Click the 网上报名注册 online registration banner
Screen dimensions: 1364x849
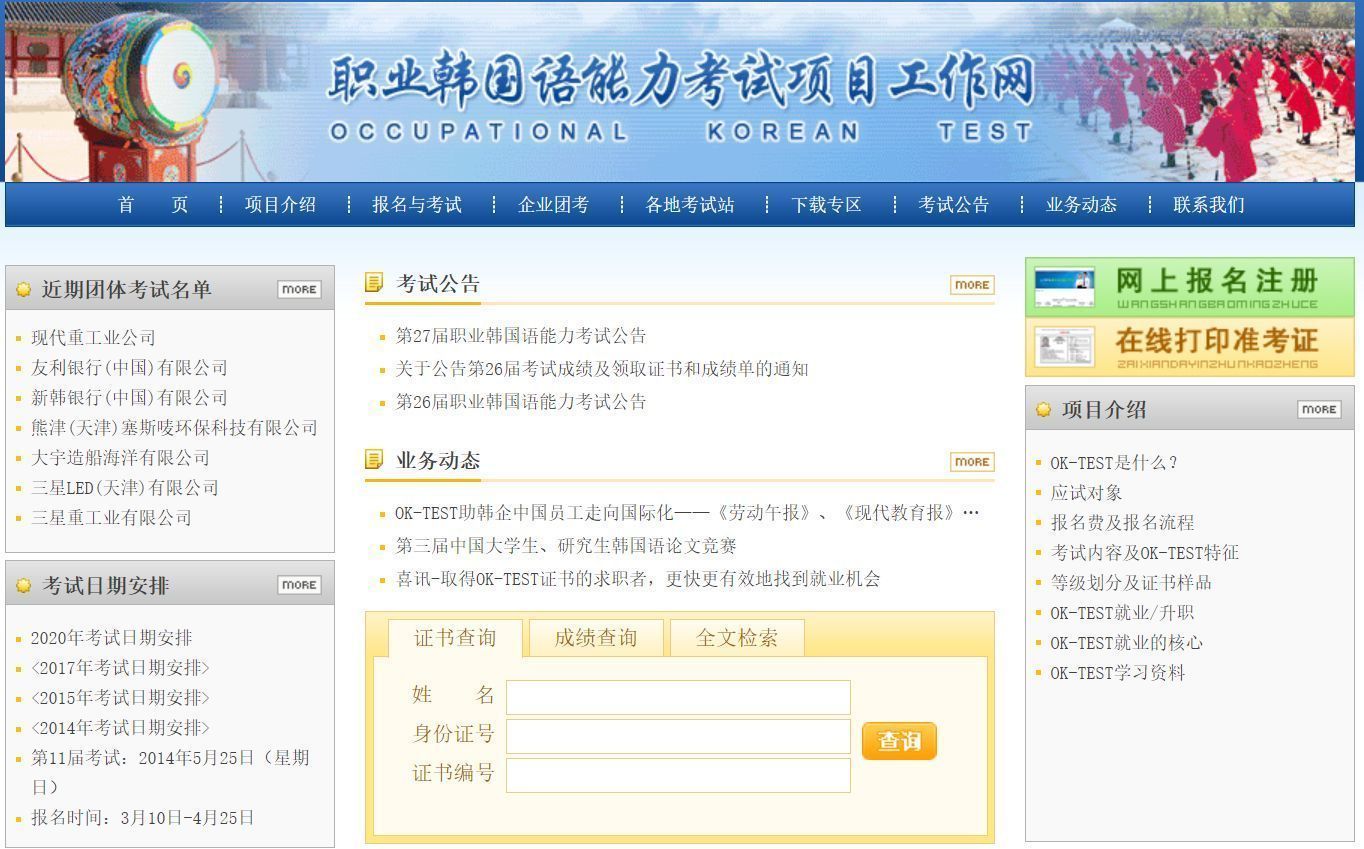click(x=1189, y=289)
